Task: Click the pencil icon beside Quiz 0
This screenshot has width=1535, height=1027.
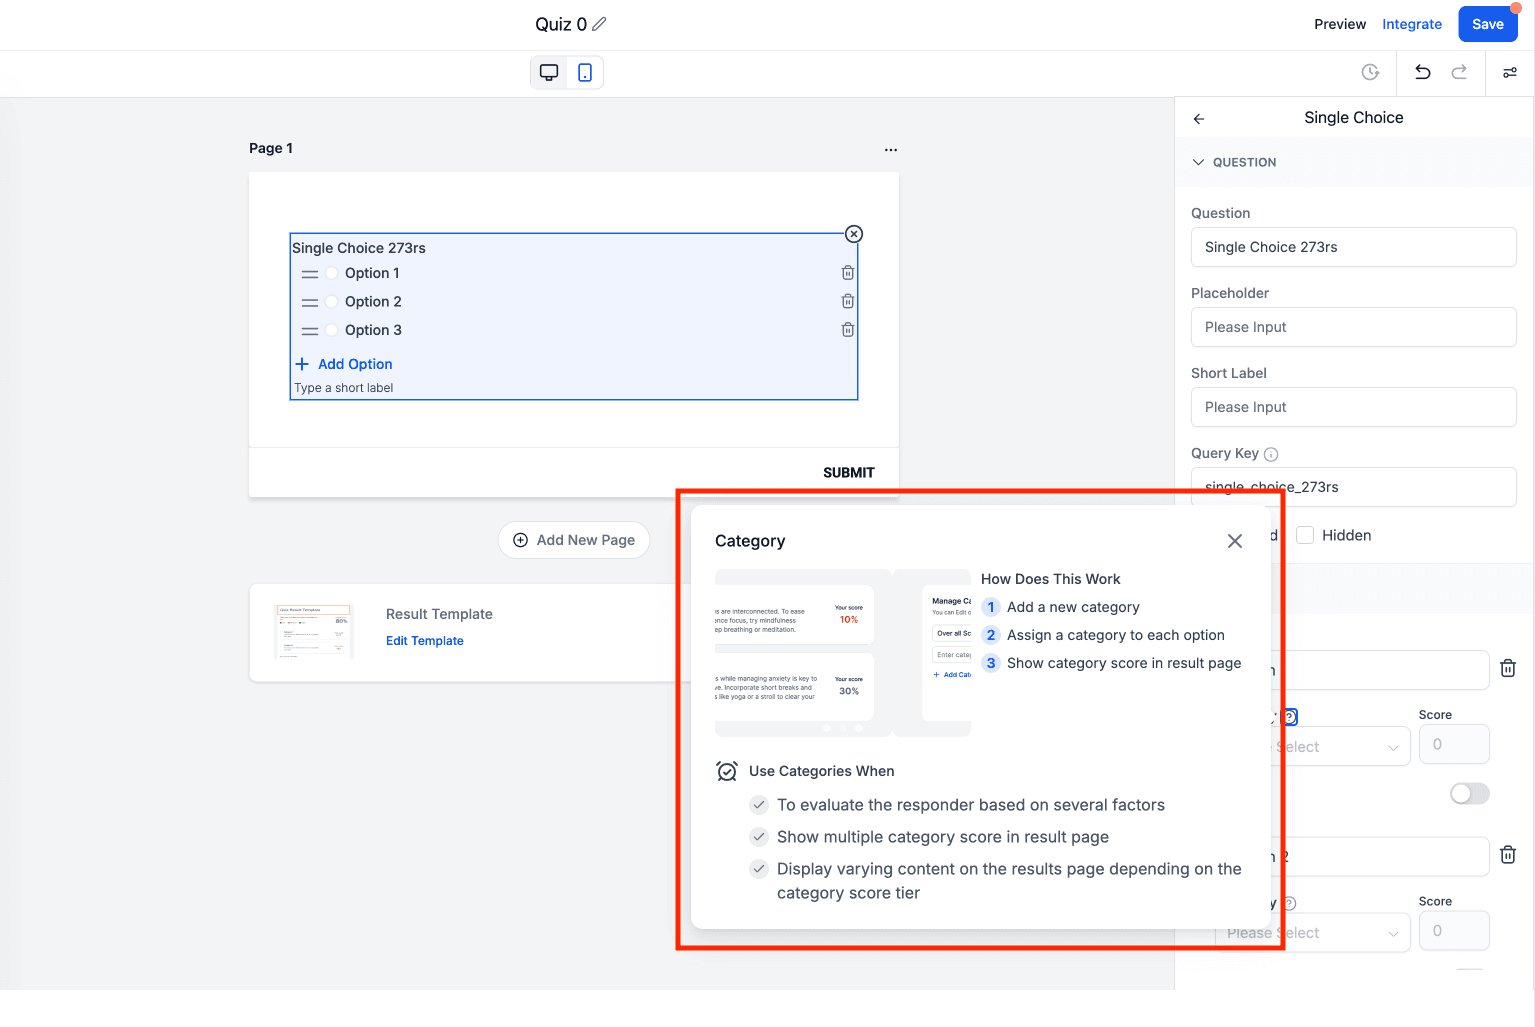Action: coord(599,24)
